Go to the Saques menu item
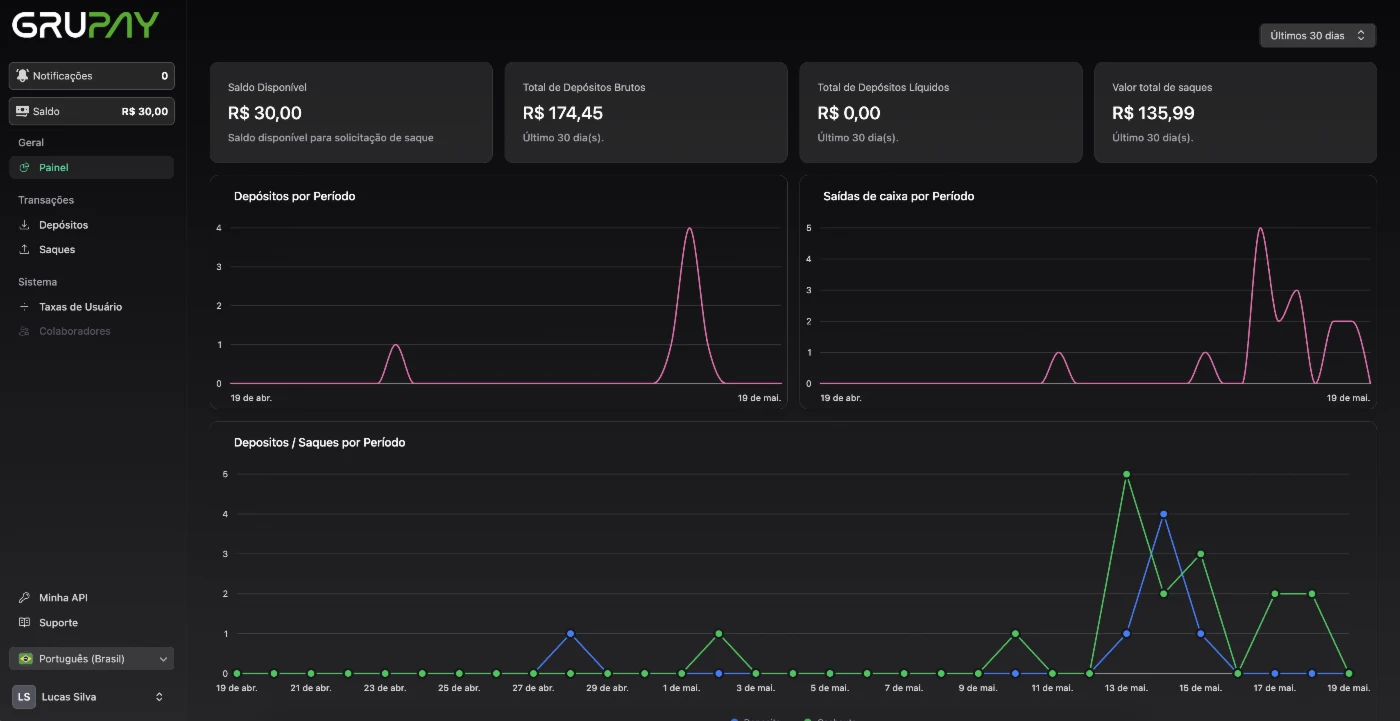Screen dimensions: 1400x721 click(x=57, y=250)
